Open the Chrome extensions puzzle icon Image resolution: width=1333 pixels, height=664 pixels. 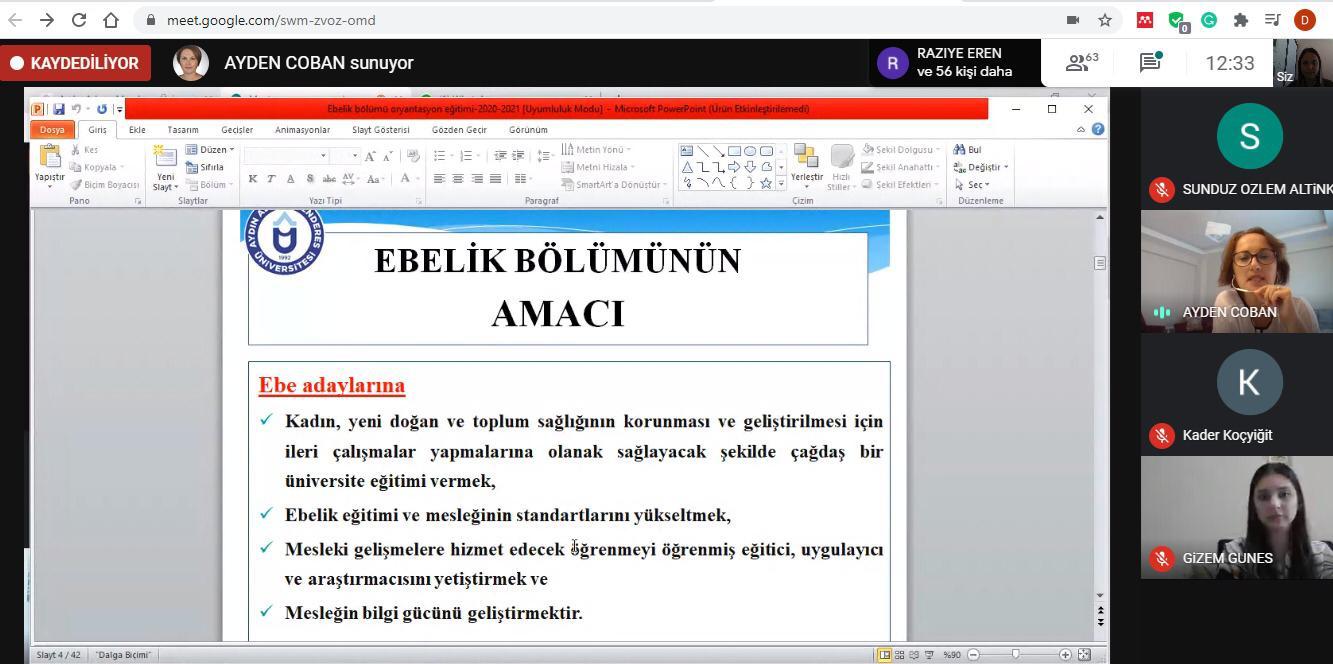pyautogui.click(x=1241, y=20)
